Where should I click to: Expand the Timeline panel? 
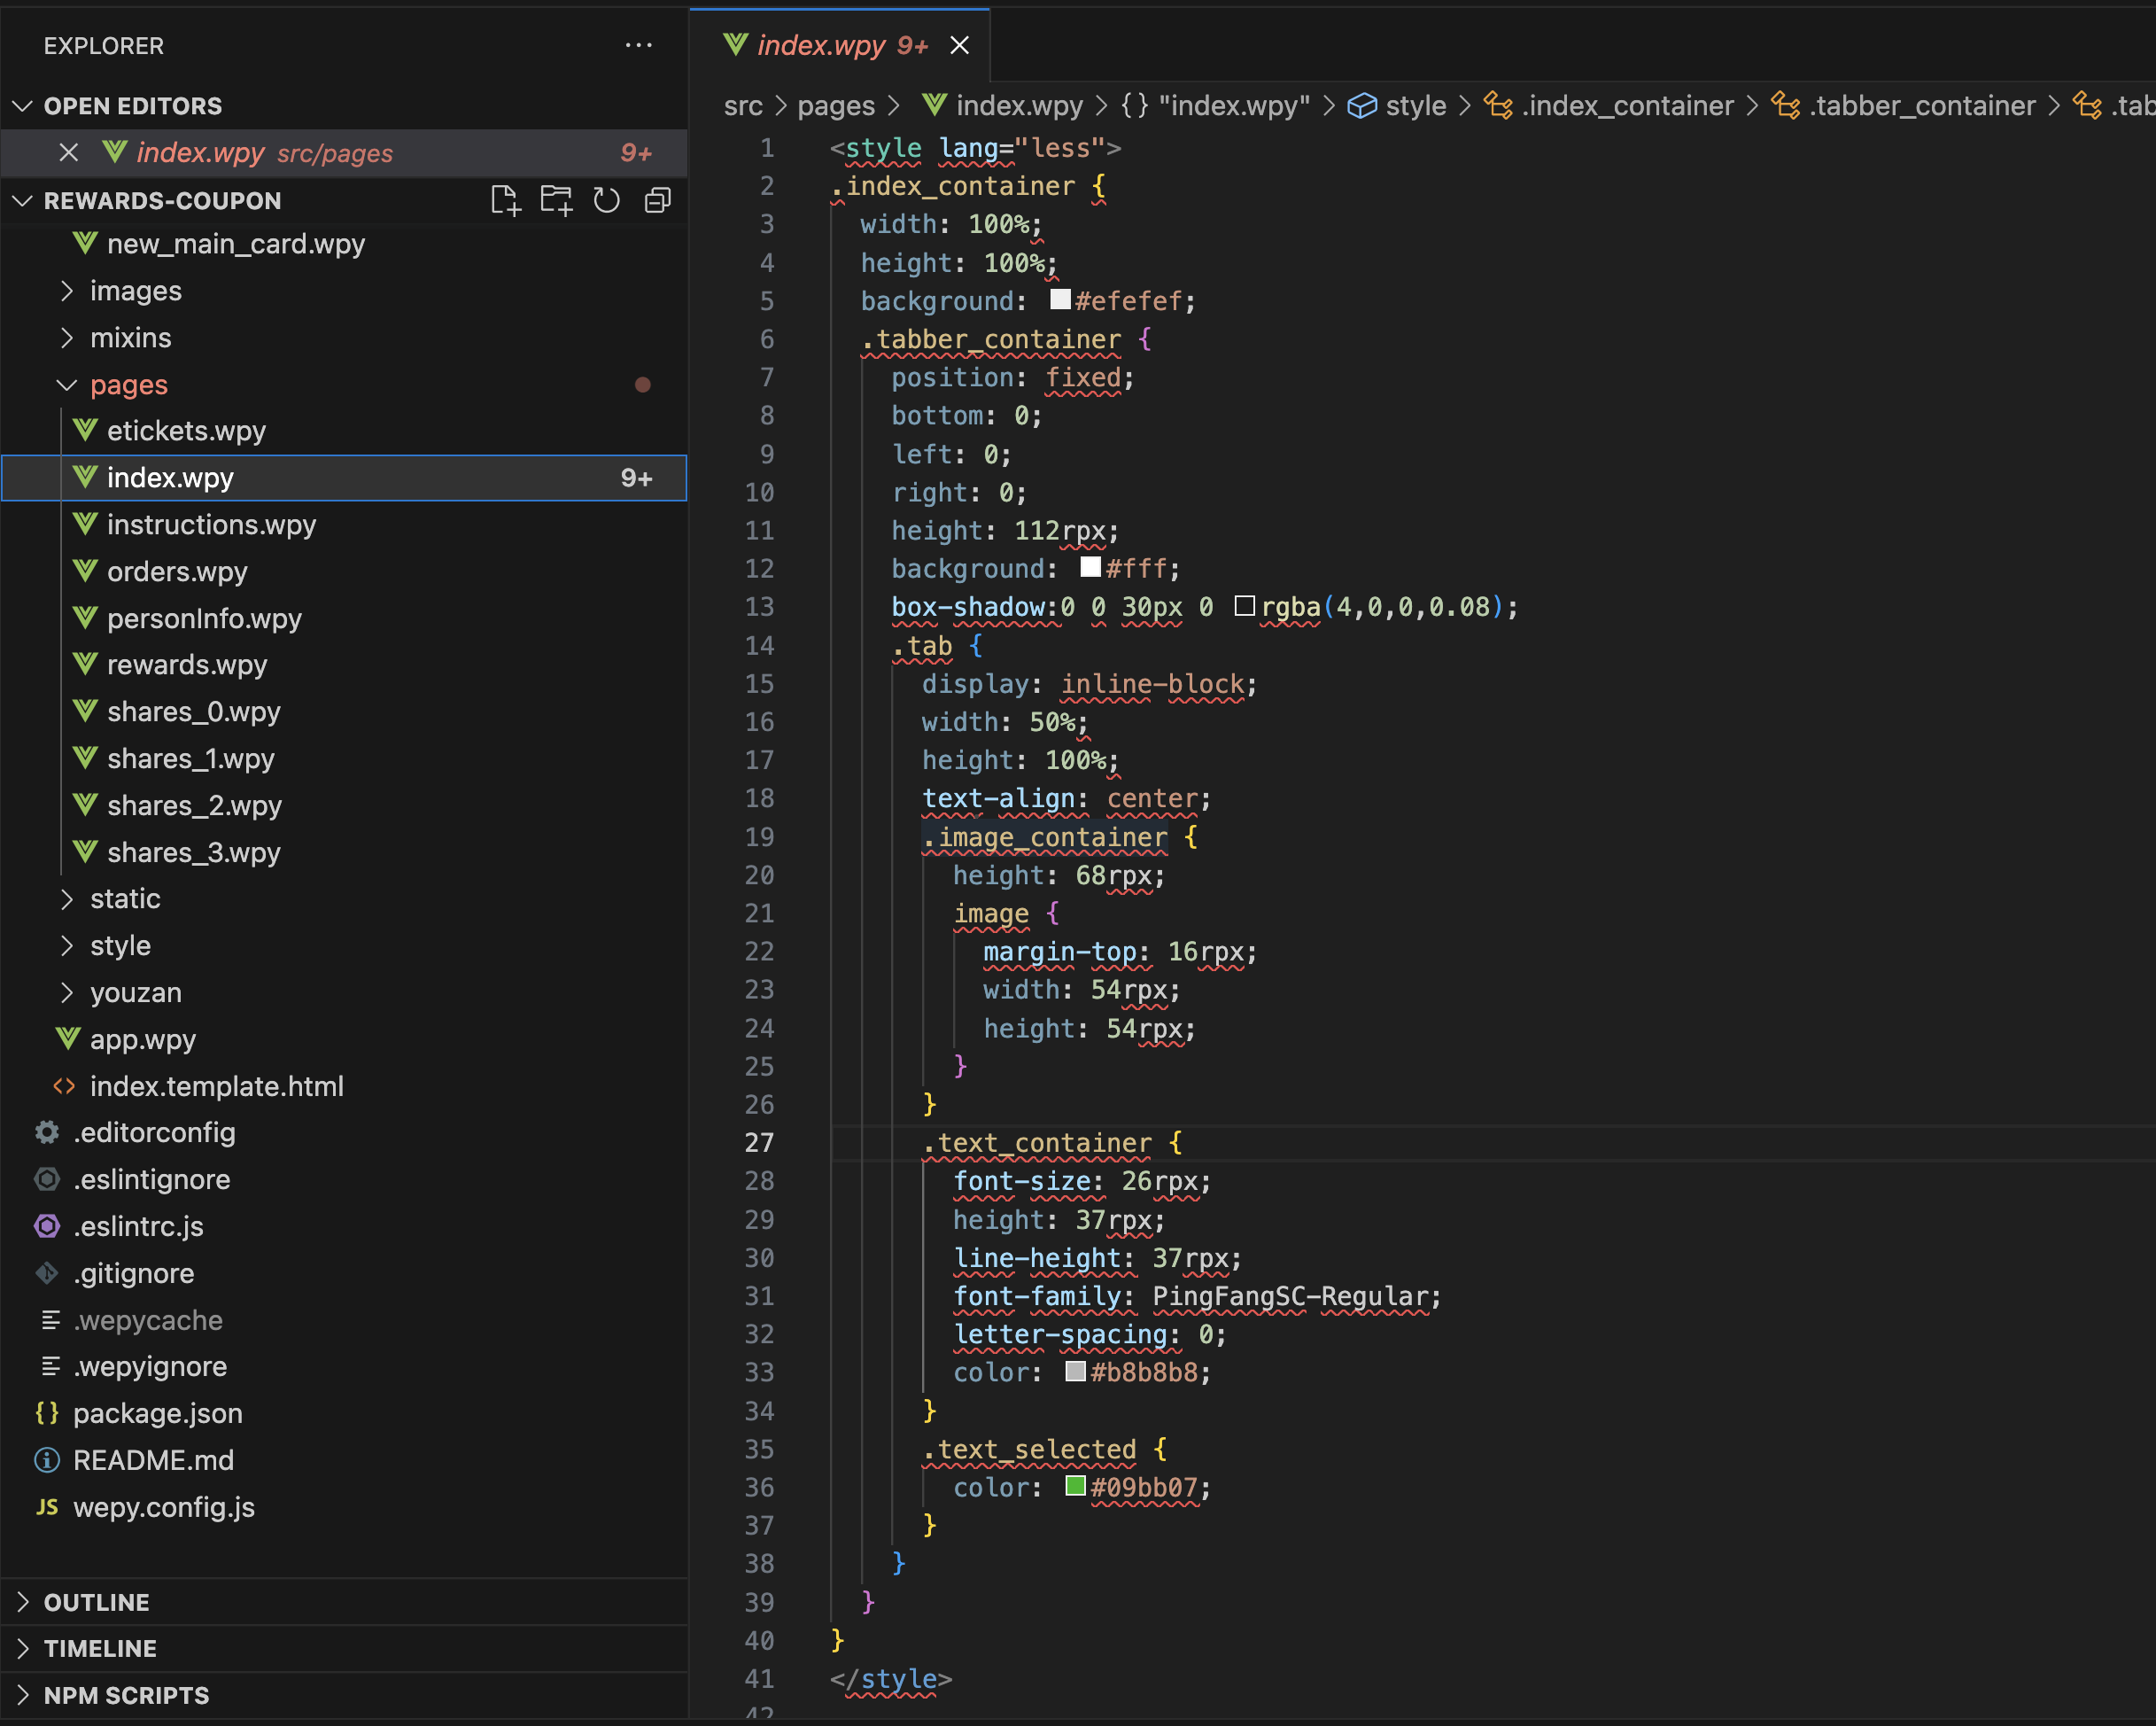(344, 1648)
